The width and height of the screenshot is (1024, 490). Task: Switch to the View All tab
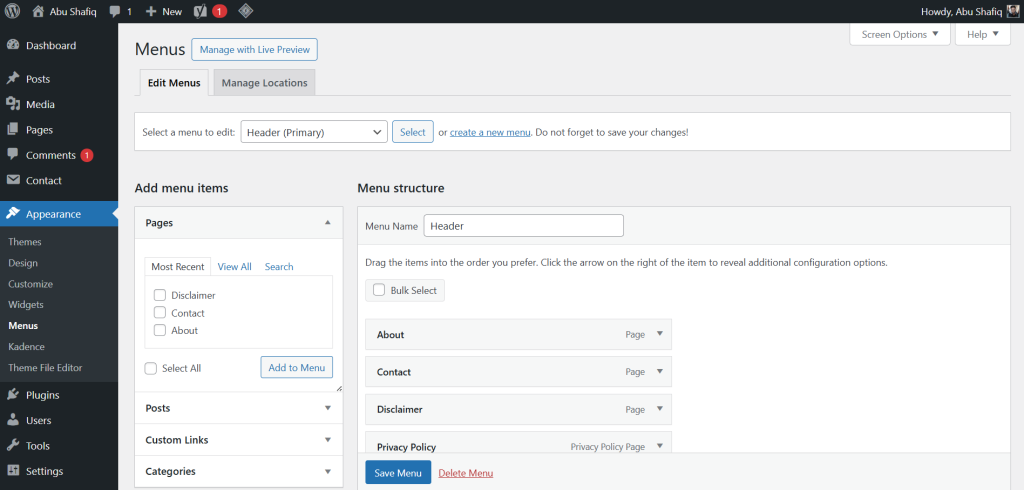[x=234, y=267]
